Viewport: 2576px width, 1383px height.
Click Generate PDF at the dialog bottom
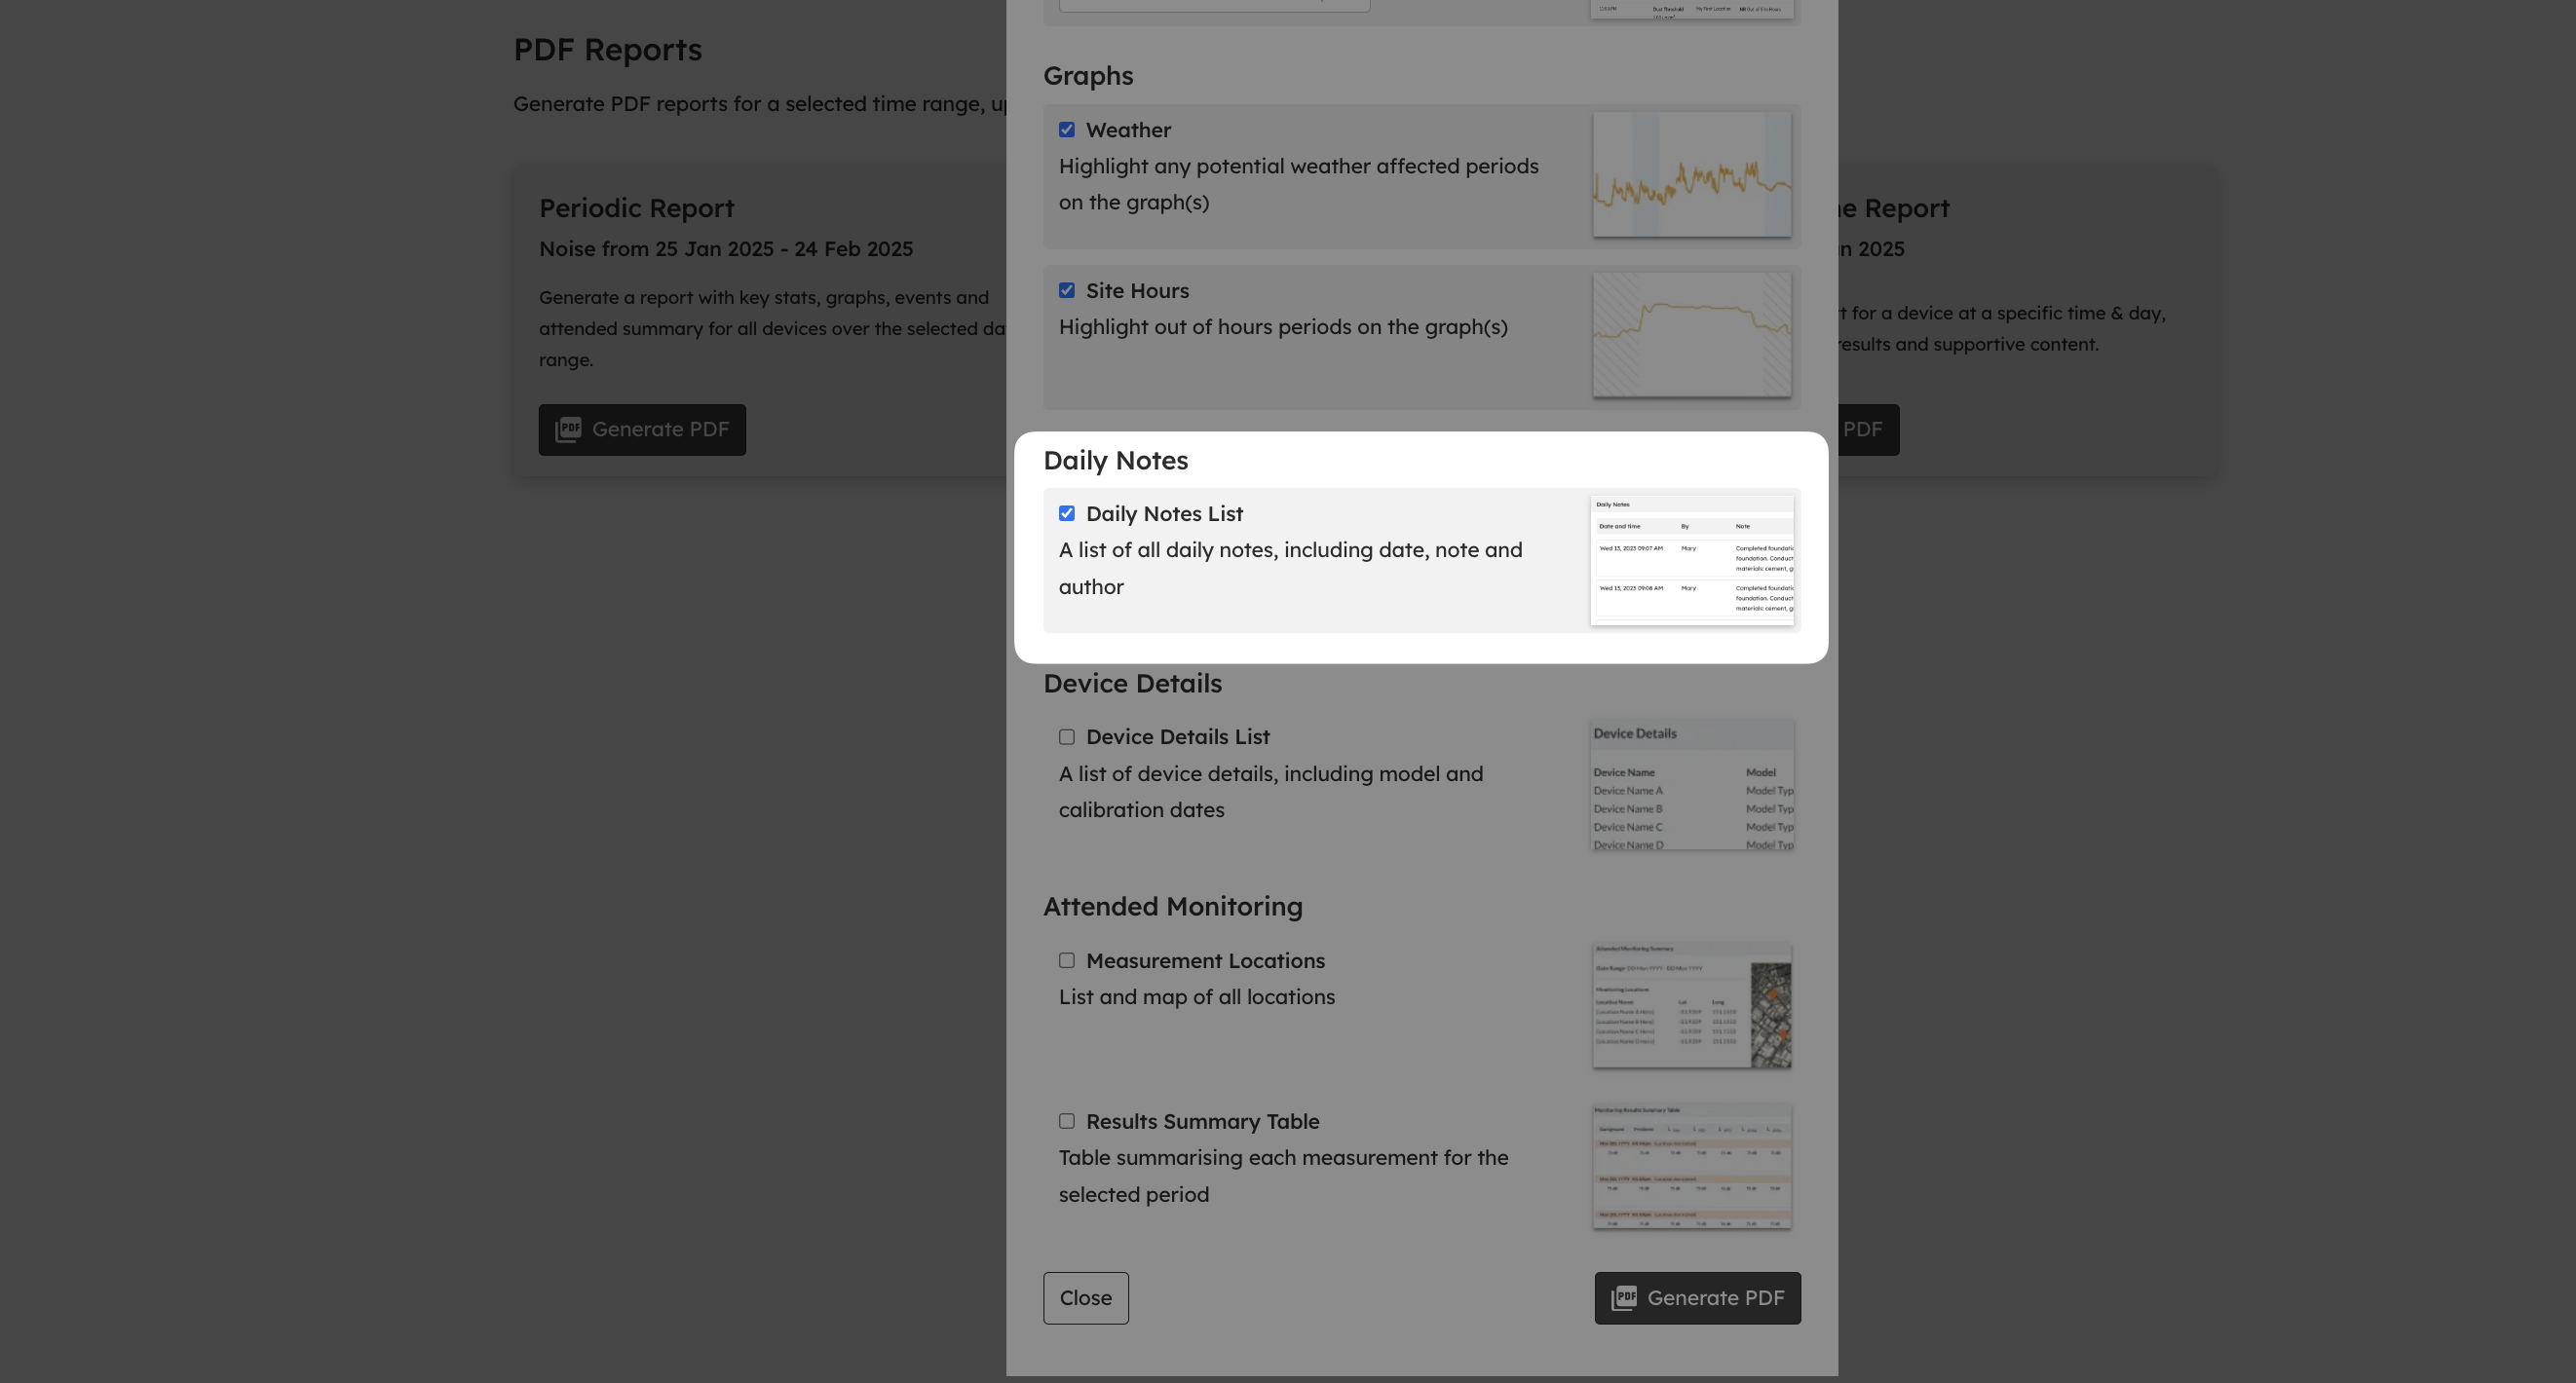[1697, 1298]
